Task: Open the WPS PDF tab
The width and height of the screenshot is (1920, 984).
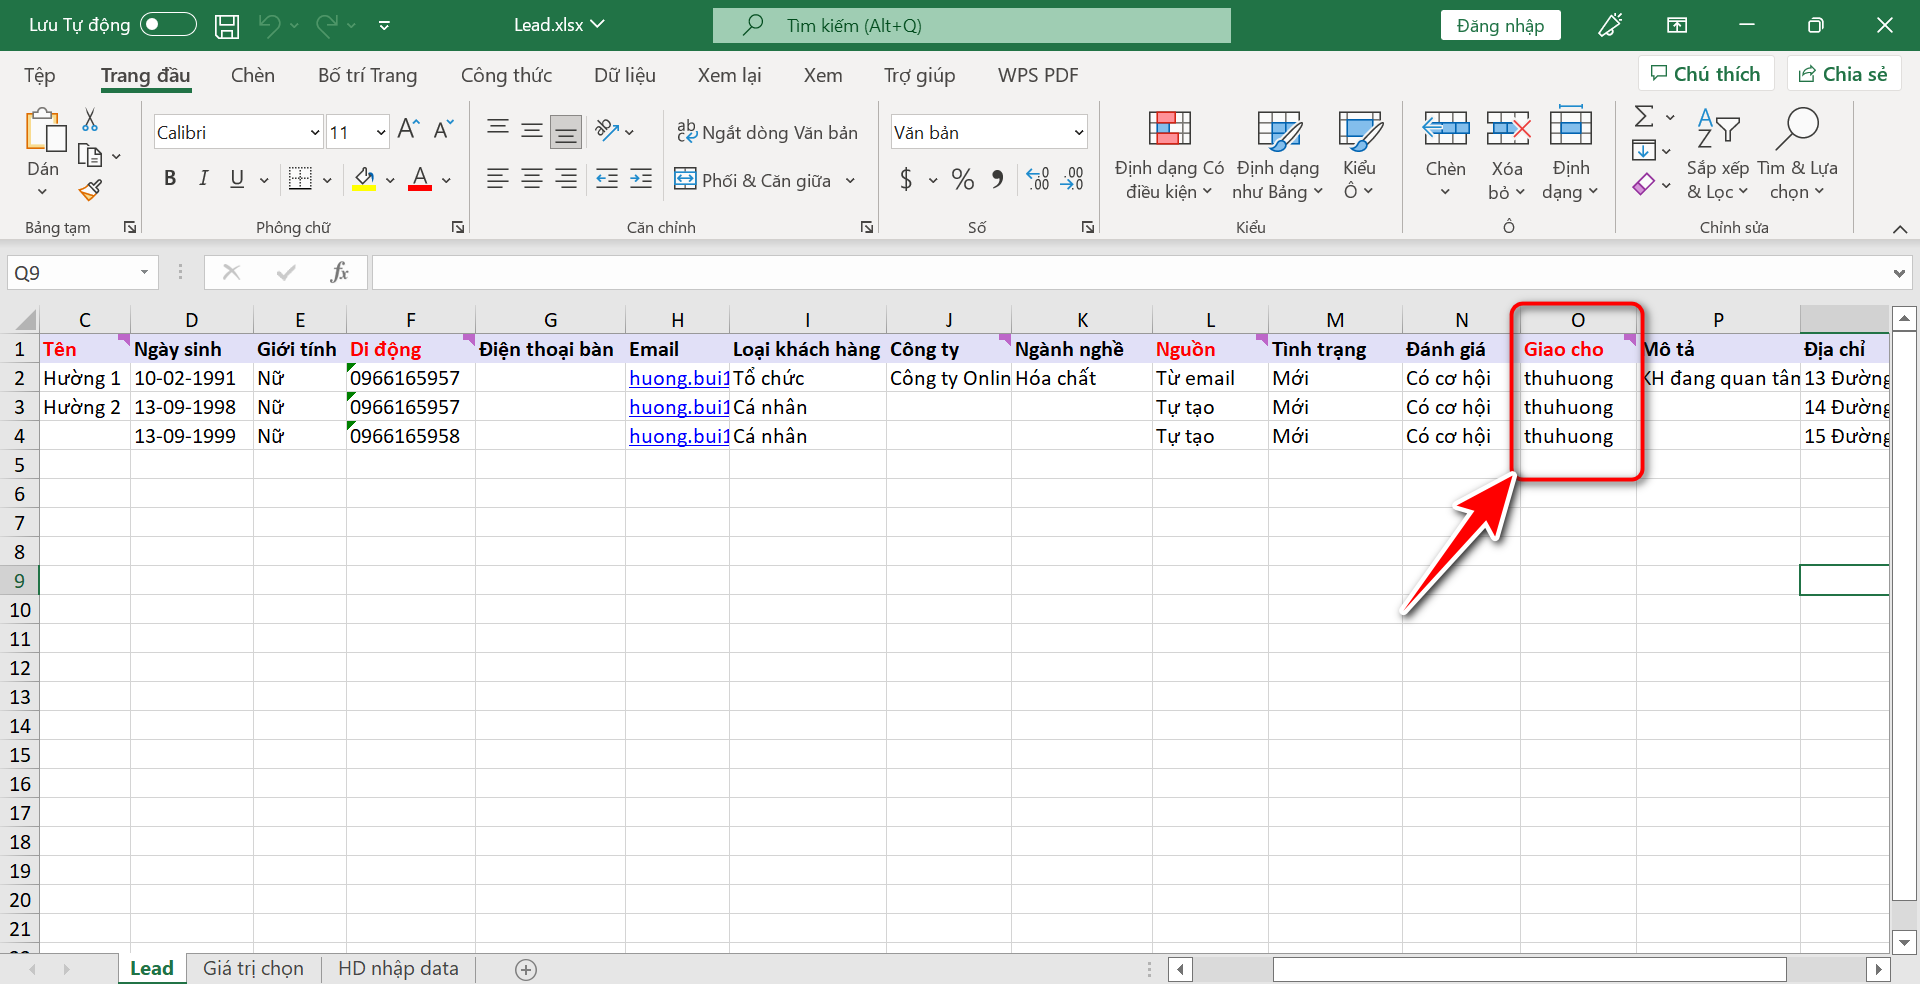Action: pos(1038,75)
